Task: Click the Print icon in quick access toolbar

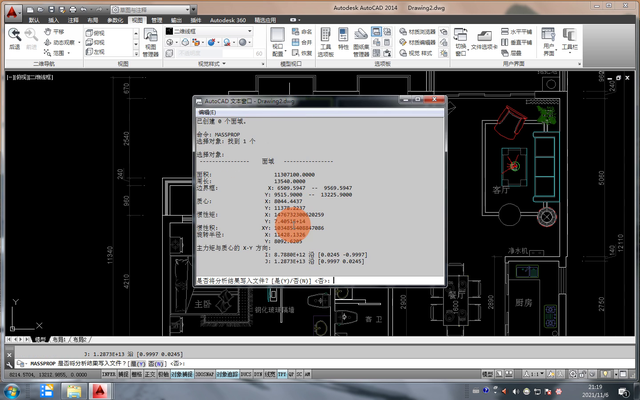Action: click(73, 9)
